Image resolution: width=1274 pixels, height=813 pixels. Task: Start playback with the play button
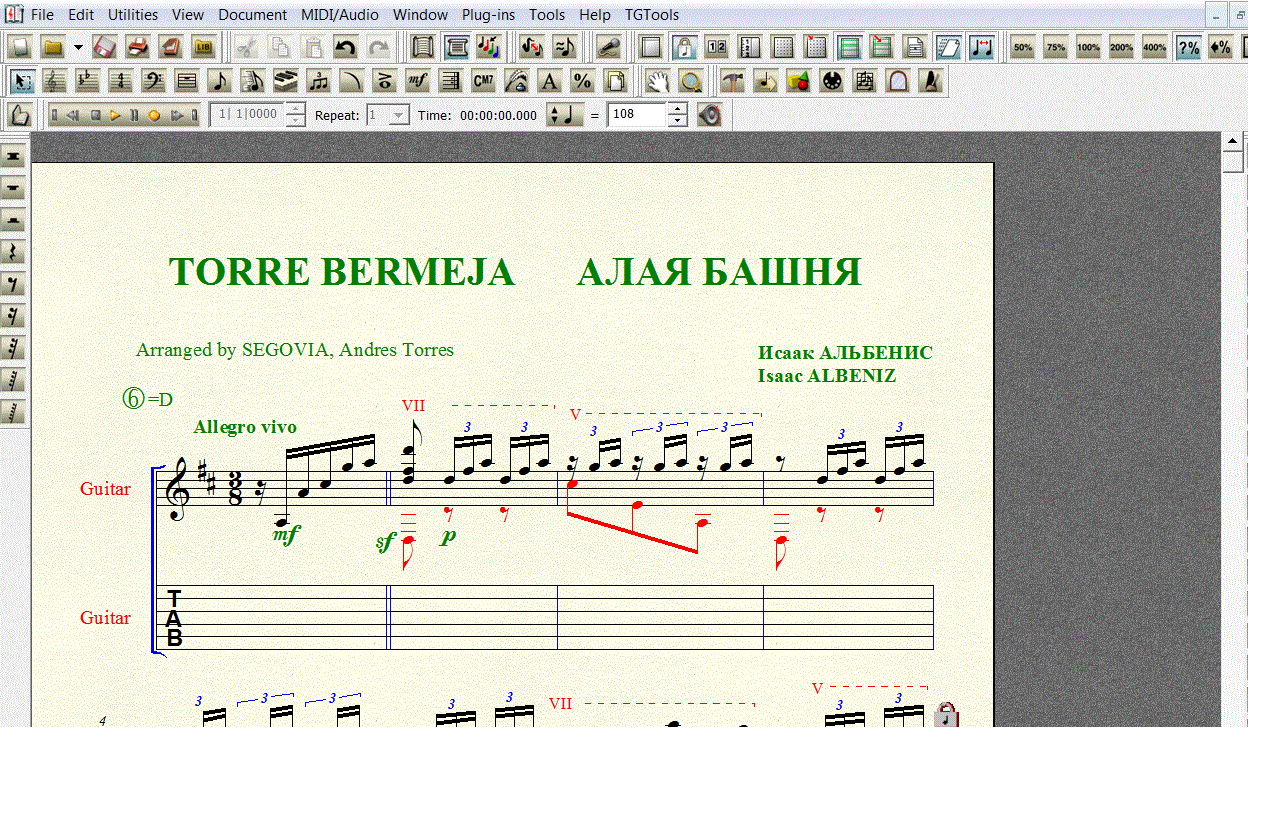115,115
